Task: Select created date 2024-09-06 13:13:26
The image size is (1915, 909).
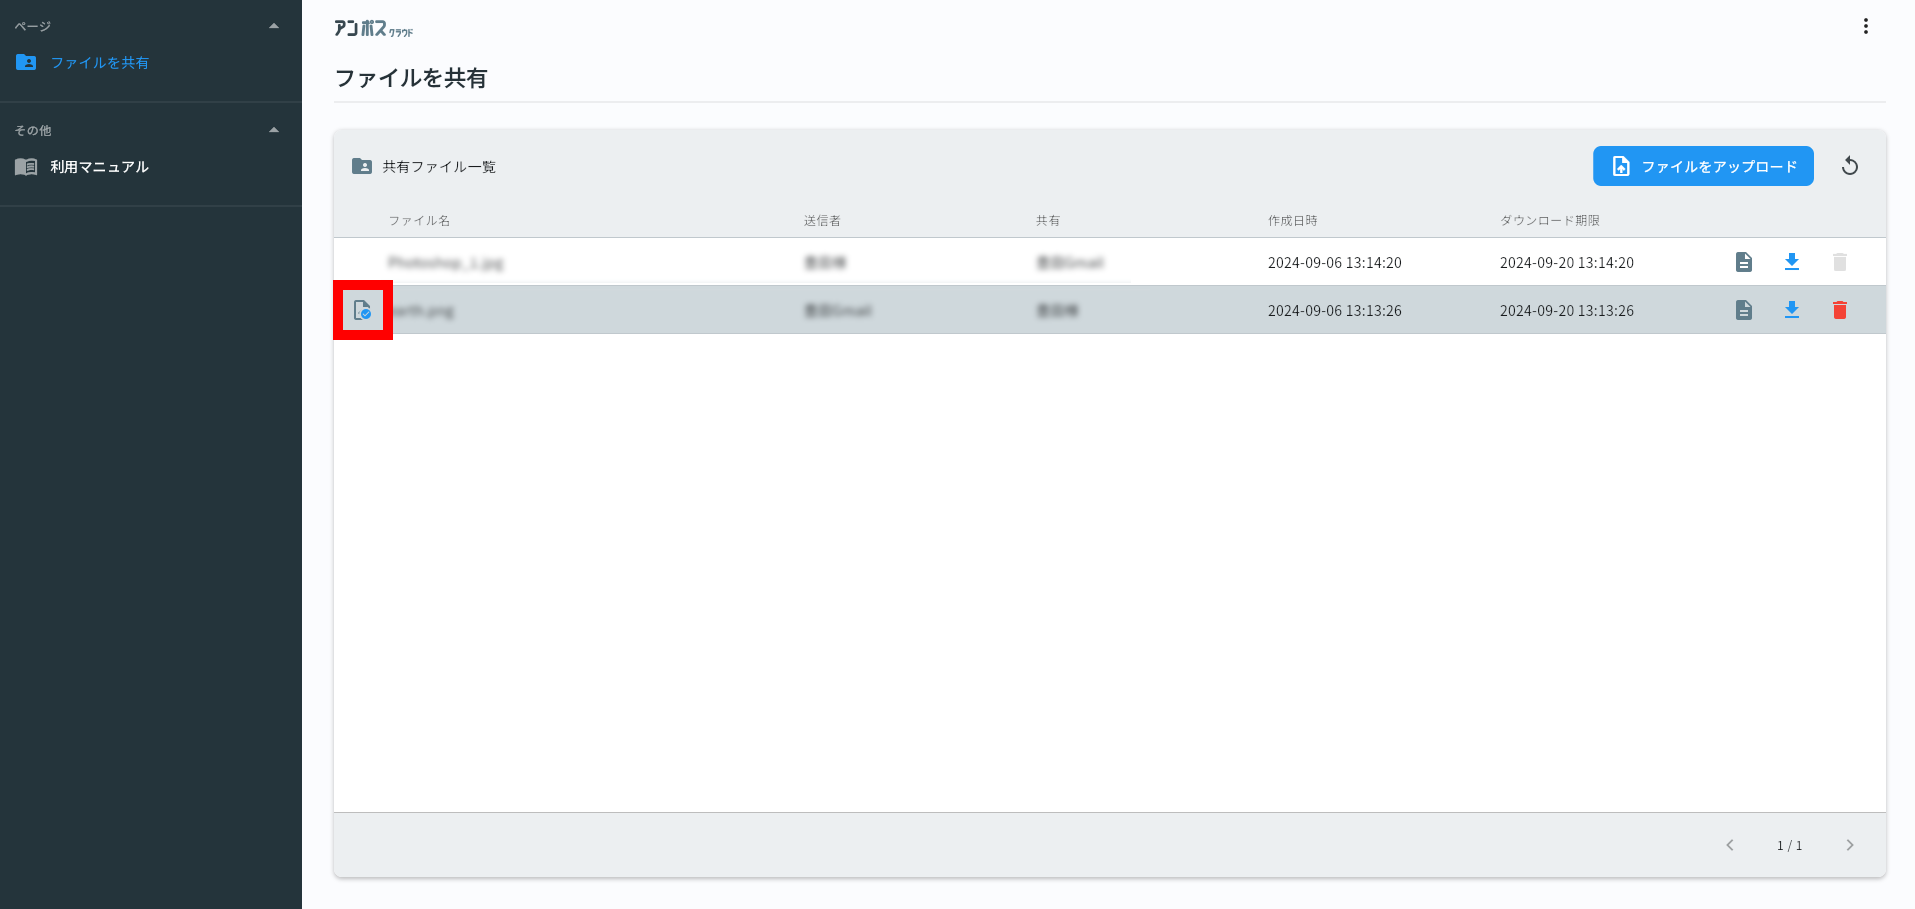Action: pos(1334,311)
